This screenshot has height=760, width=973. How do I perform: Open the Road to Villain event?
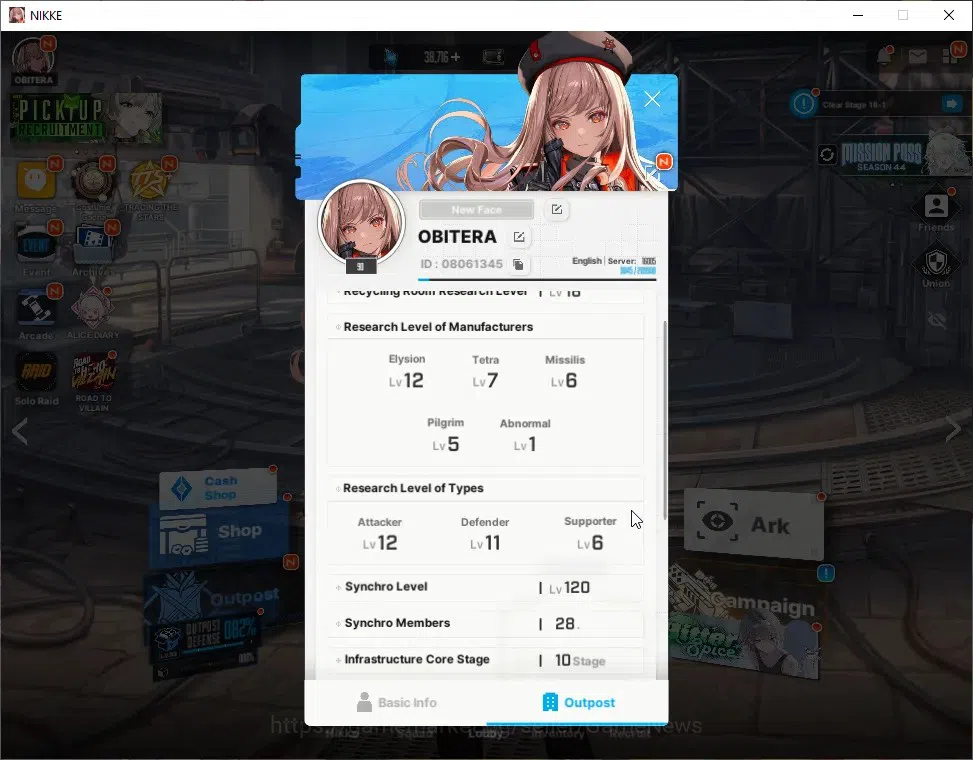(94, 381)
